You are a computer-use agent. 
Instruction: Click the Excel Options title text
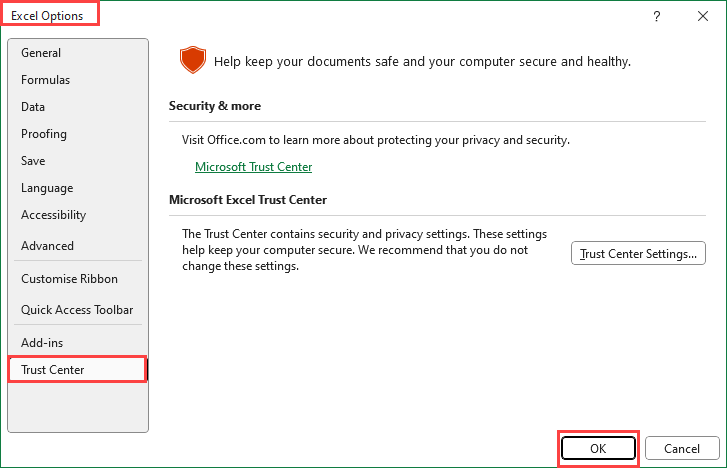coord(47,16)
